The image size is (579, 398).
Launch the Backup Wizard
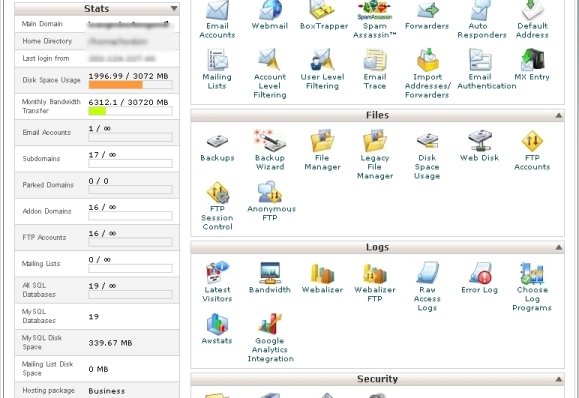[x=270, y=150]
